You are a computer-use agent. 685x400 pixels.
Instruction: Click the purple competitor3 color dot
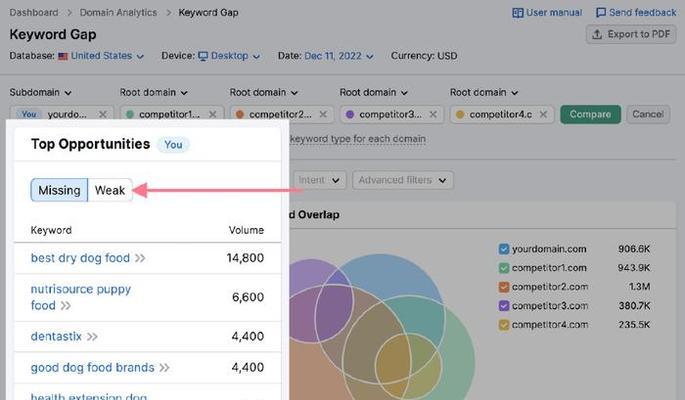[x=350, y=114]
